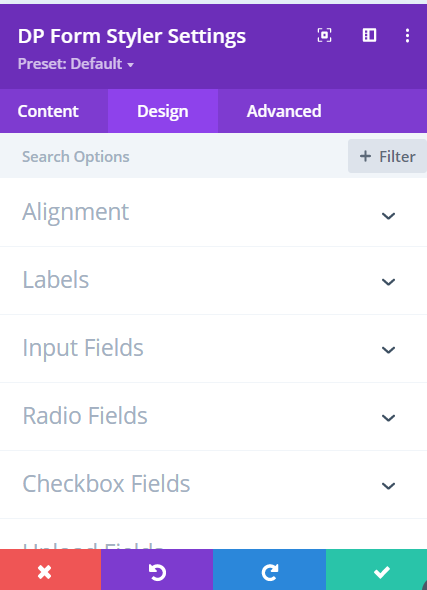Click the expand modal fullscreen icon
This screenshot has width=427, height=590.
click(324, 36)
